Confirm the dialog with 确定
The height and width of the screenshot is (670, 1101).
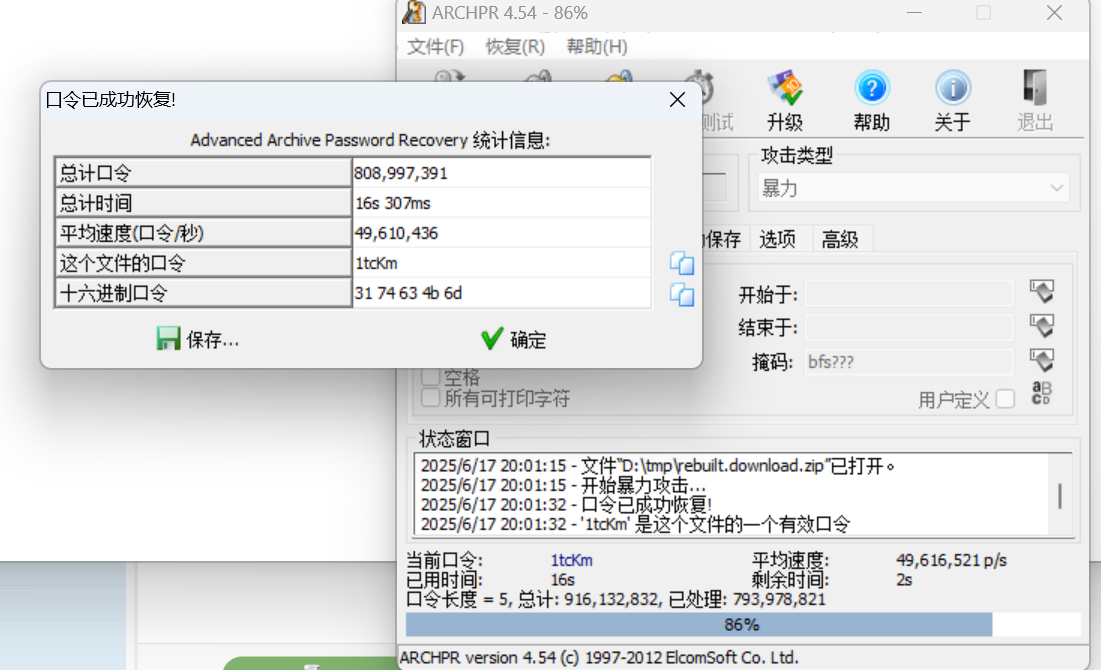coord(513,340)
